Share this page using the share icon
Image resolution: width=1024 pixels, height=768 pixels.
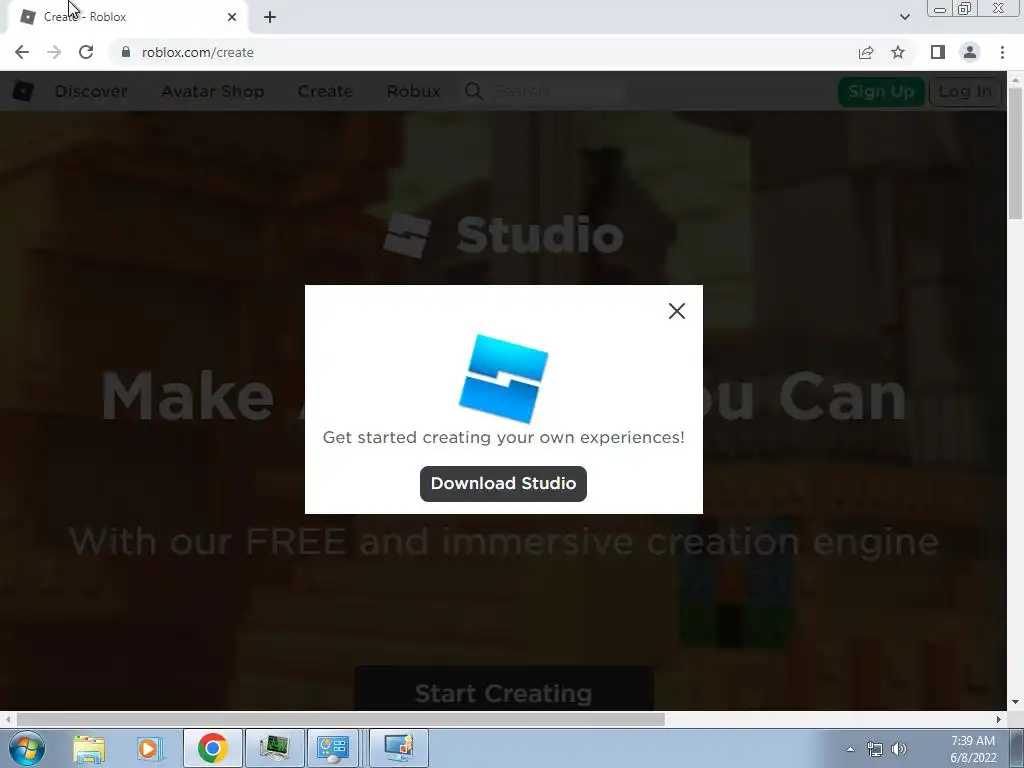click(866, 52)
